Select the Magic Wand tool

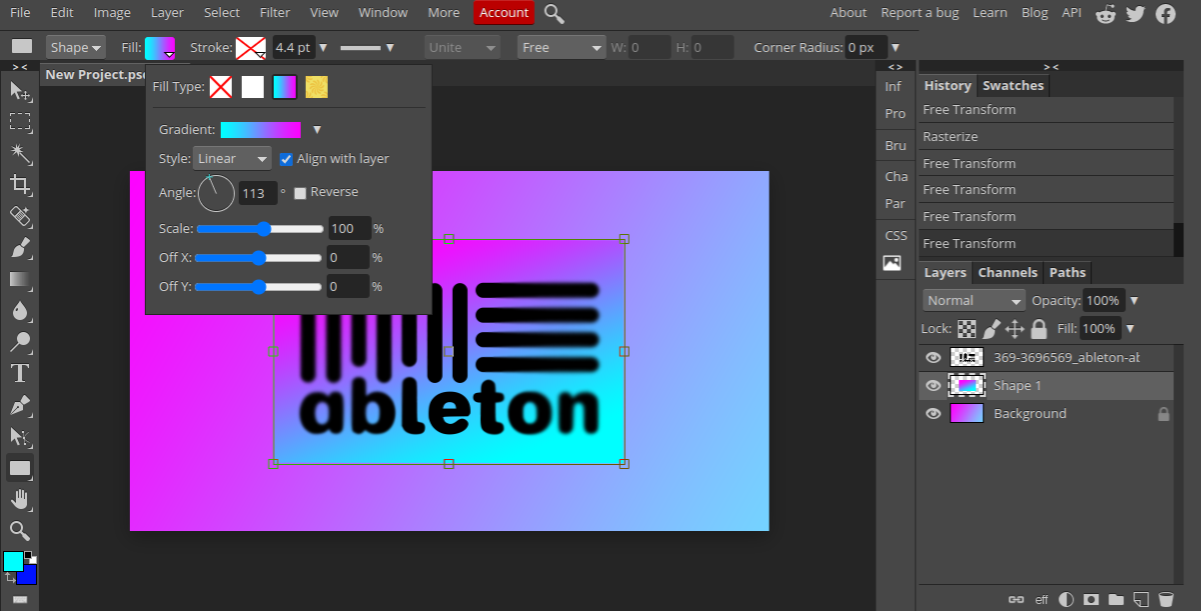(19, 153)
